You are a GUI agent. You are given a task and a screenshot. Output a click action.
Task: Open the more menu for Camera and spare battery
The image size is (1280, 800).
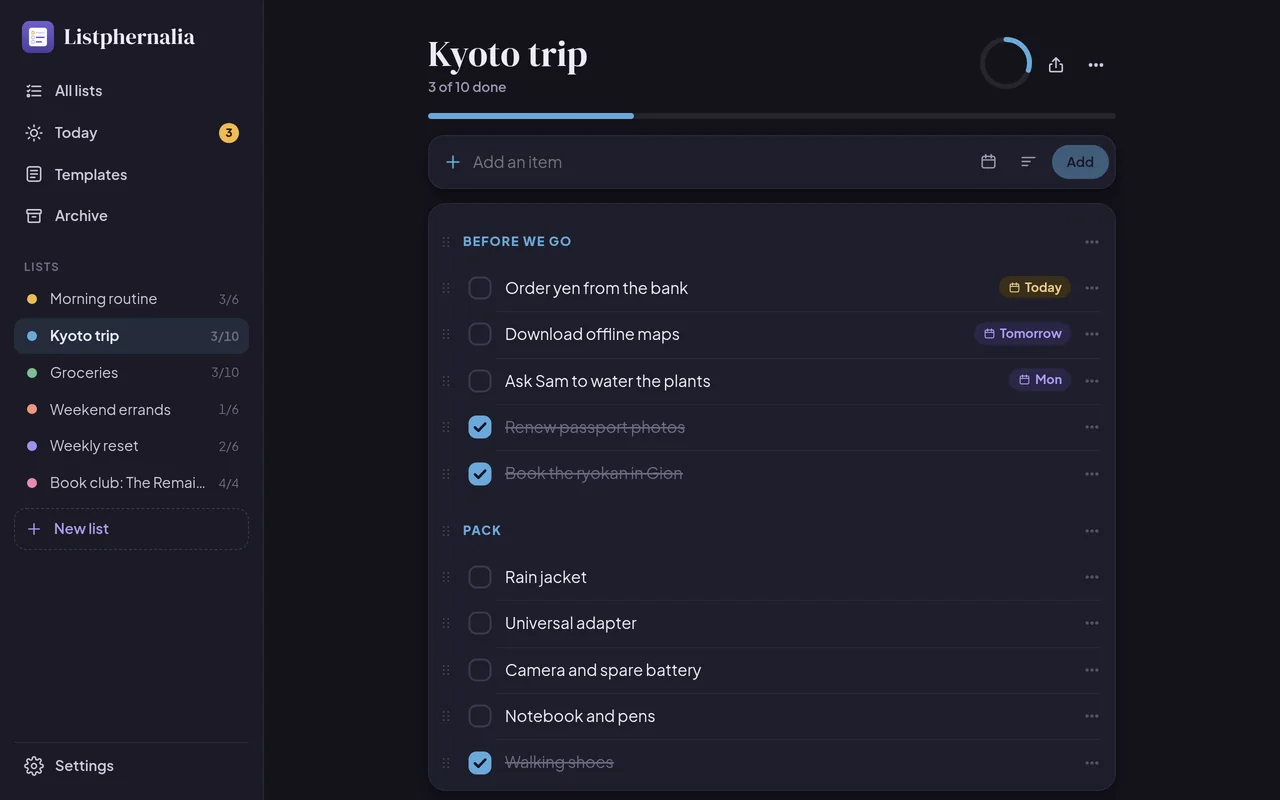tap(1092, 670)
